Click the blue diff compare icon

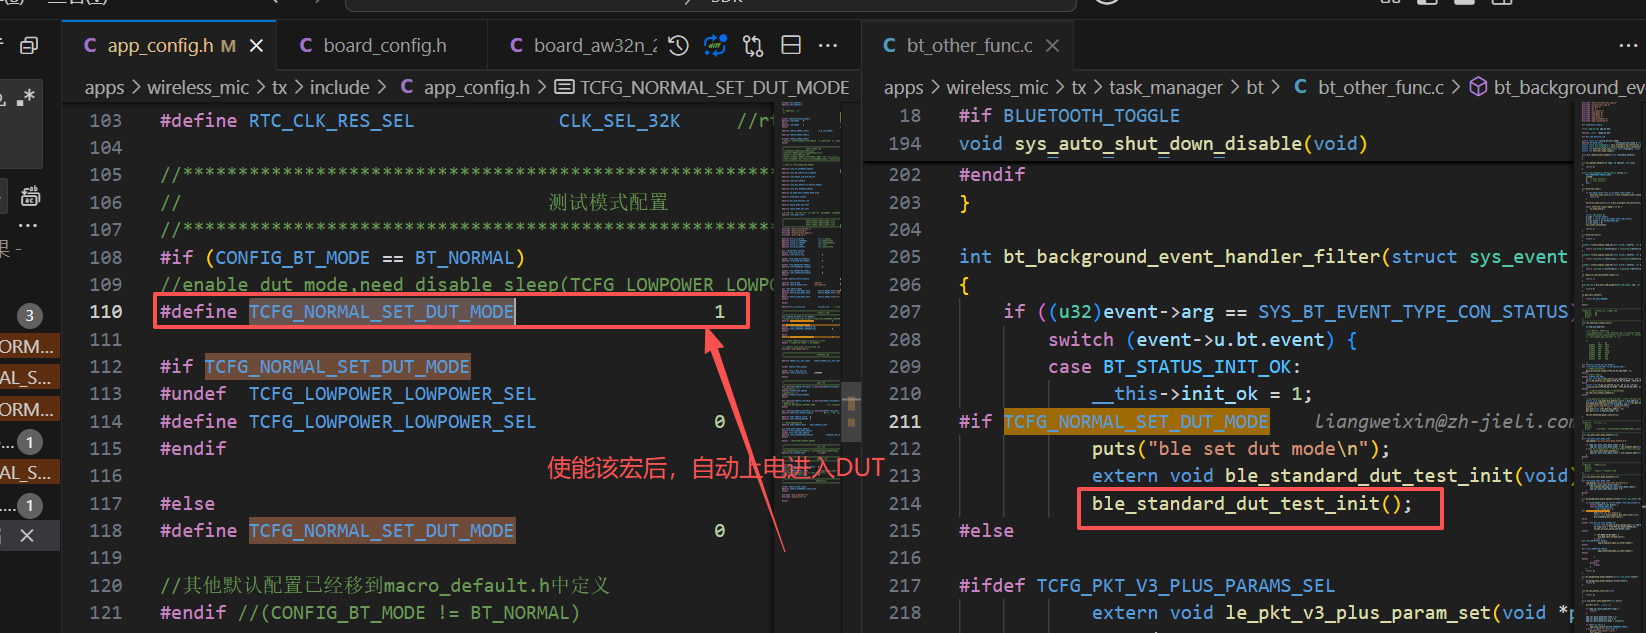(716, 45)
